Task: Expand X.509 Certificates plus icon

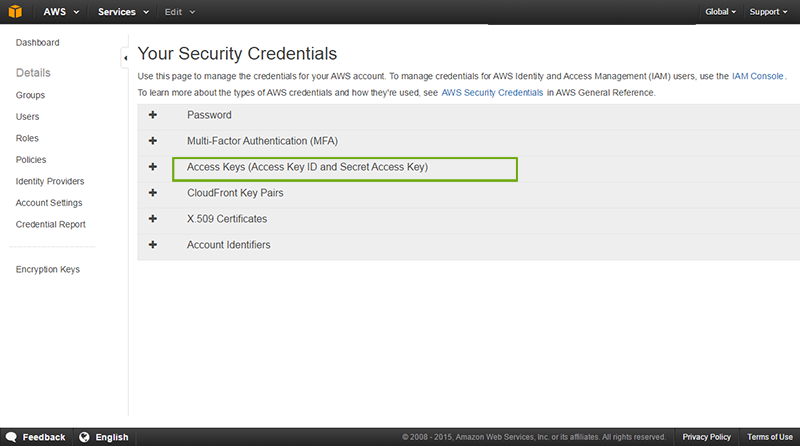Action: coord(153,219)
